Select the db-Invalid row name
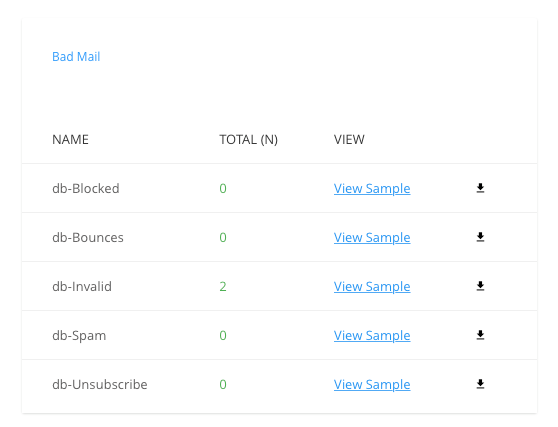Screen dimensions: 558x427 [x=82, y=287]
